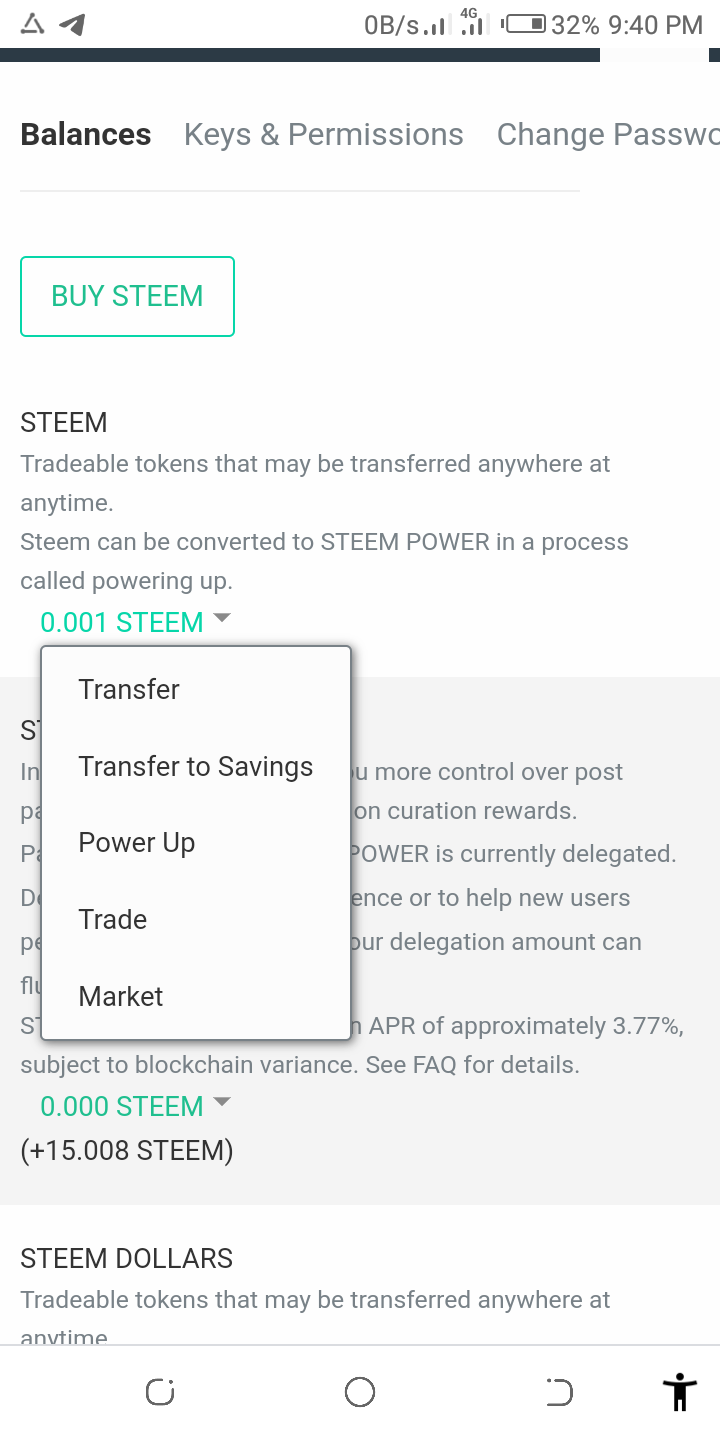Tap the STEEM DOLLARS heading
Viewport: 720px width, 1440px height.
pyautogui.click(x=127, y=1258)
